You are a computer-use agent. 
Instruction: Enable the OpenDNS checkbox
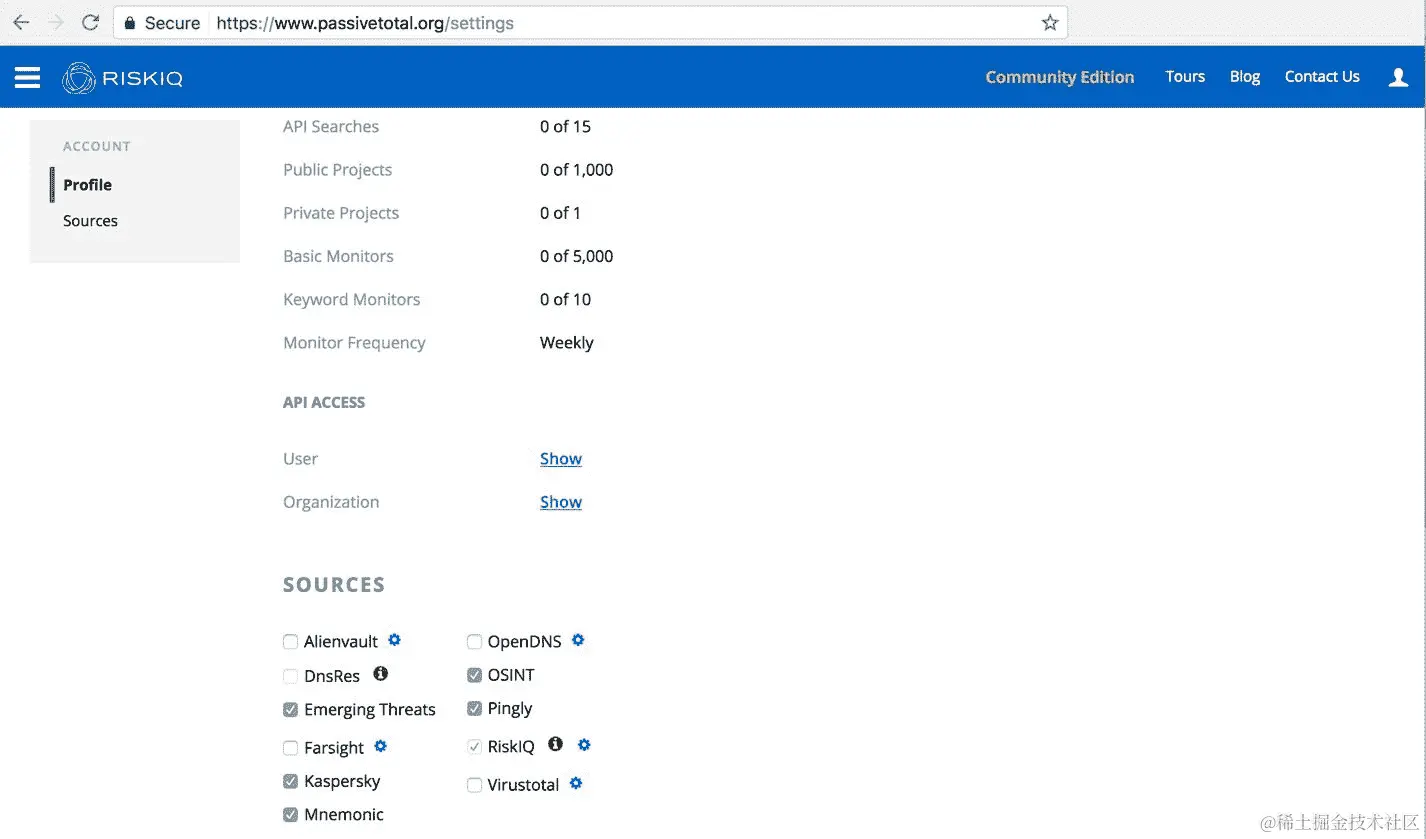(474, 642)
